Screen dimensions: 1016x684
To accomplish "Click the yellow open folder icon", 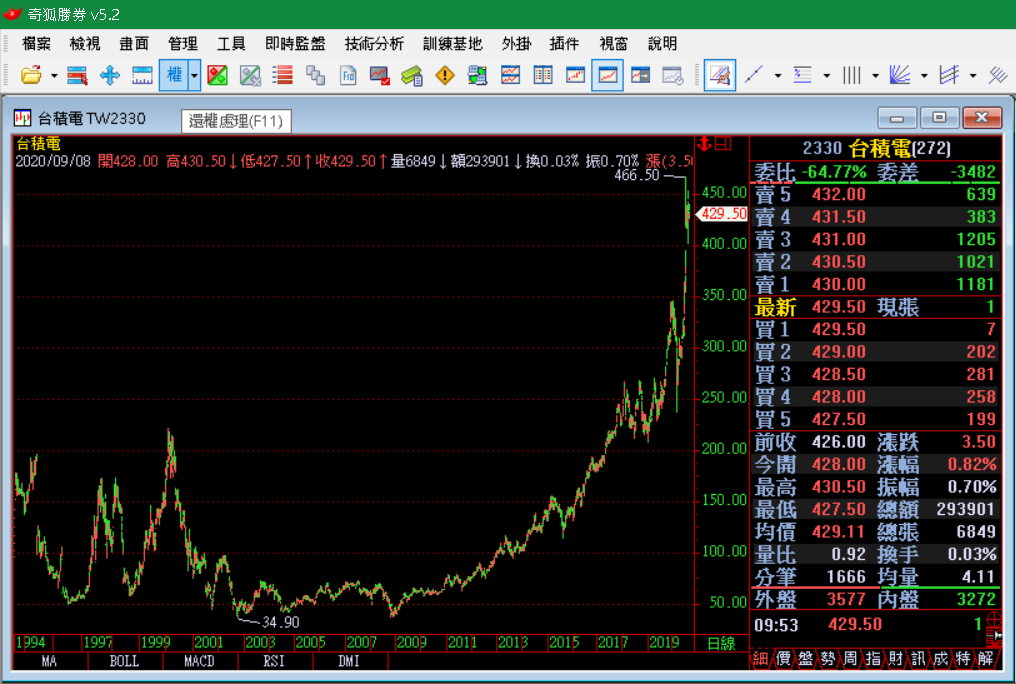I will tap(30, 75).
